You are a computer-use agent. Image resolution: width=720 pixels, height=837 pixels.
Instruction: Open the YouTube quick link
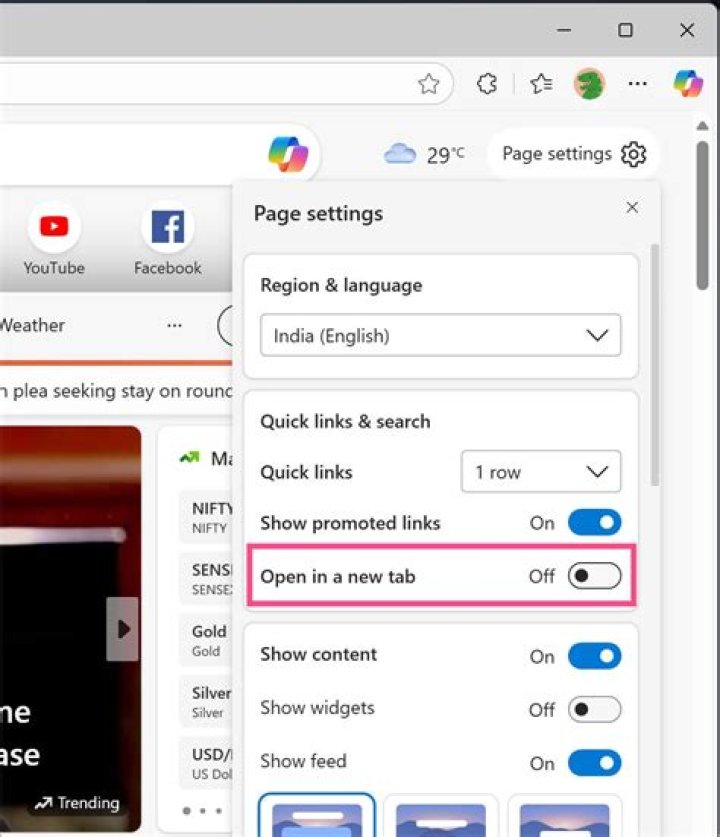(54, 239)
